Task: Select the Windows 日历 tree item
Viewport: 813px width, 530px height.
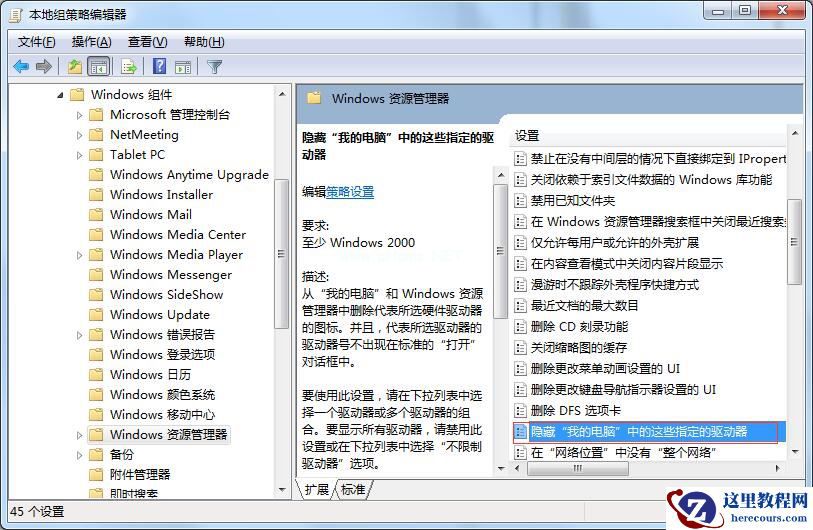Action: (150, 374)
